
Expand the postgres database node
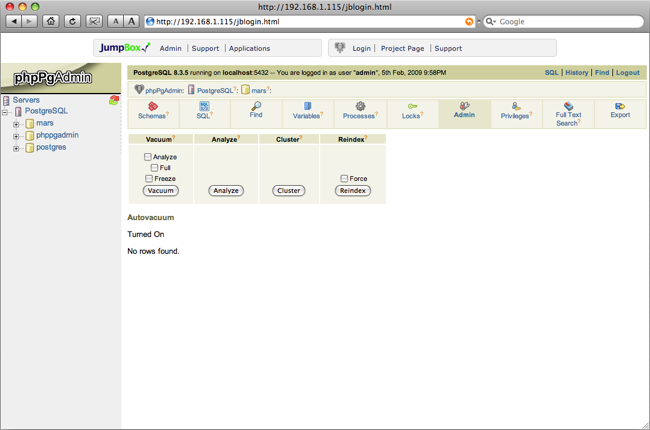16,148
